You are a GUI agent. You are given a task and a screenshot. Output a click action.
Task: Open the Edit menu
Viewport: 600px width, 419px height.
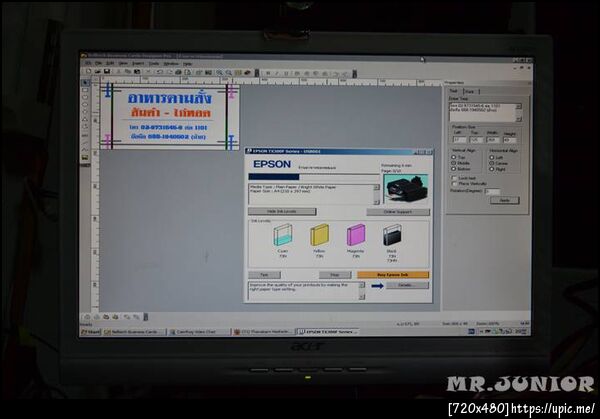(110, 63)
